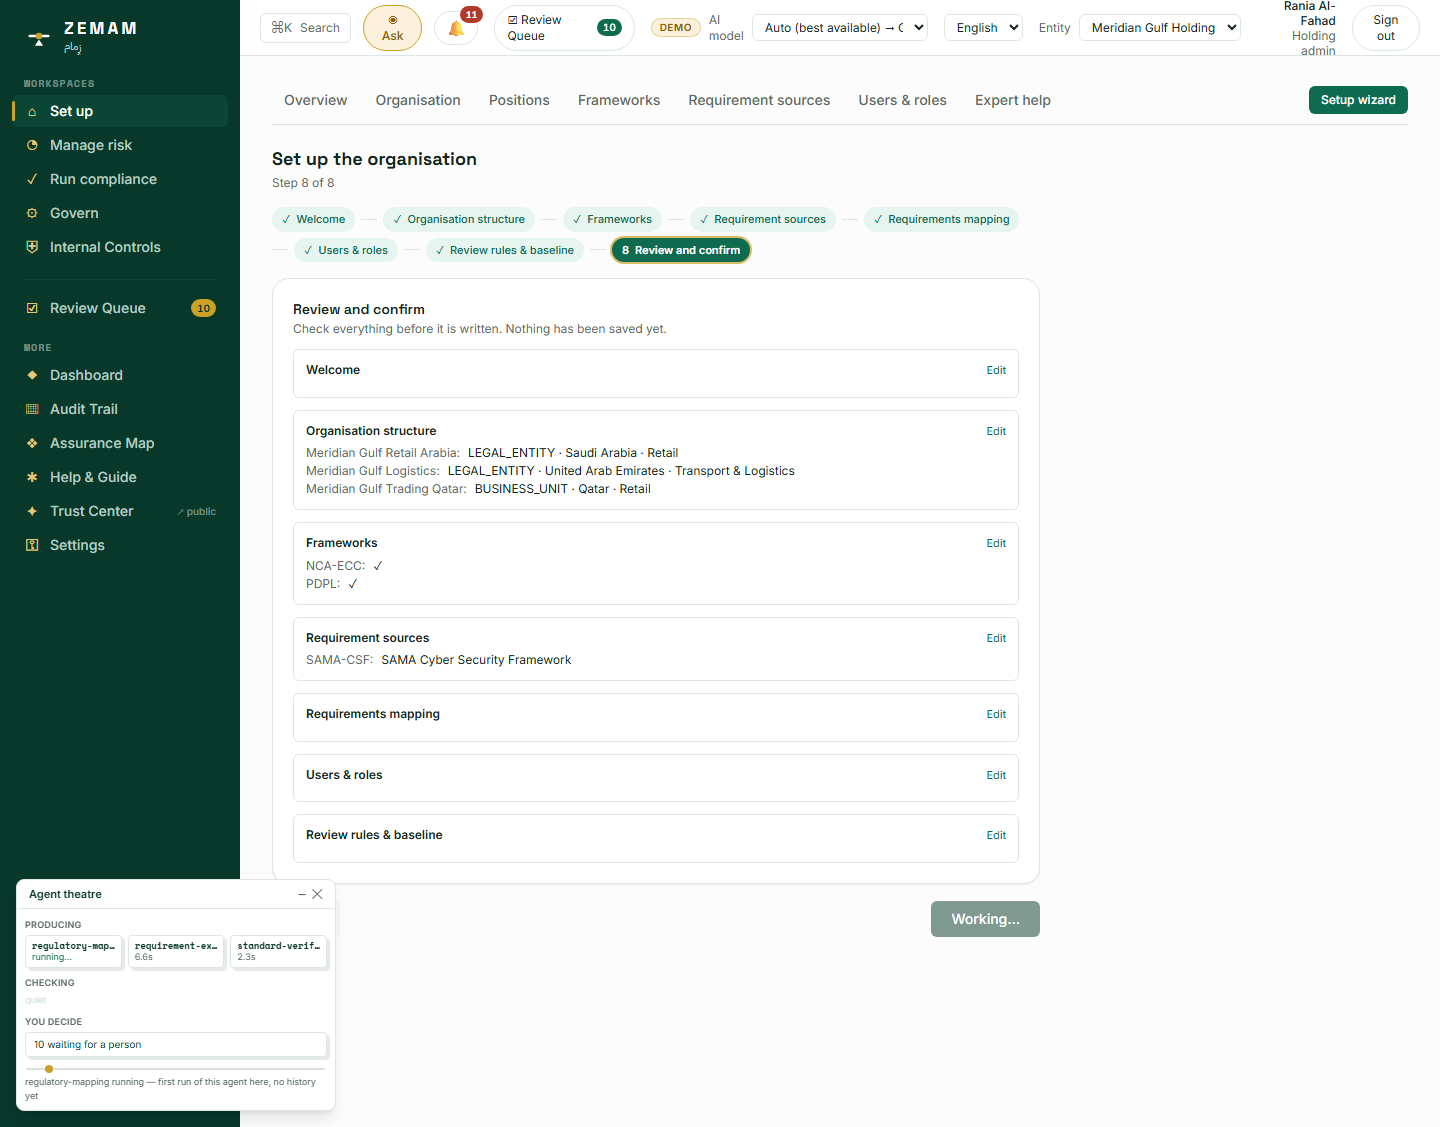Switch to the Expert help tab
Viewport: 1440px width, 1127px height.
tap(1013, 100)
